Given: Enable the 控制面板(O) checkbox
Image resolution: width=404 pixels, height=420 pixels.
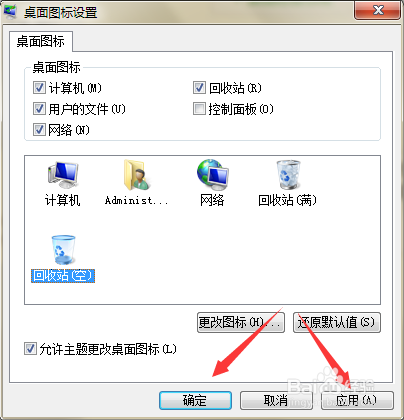Looking at the screenshot, I should 199,109.
